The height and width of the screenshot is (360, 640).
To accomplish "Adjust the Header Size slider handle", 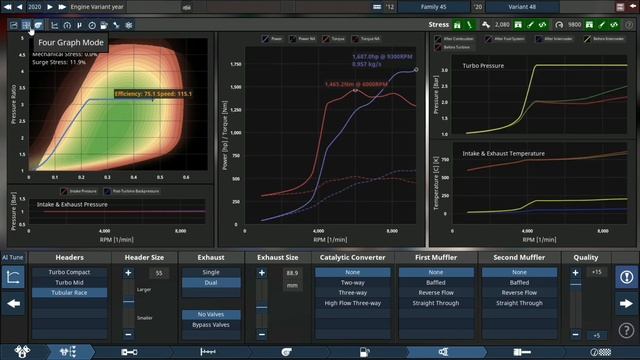I will 128,302.
